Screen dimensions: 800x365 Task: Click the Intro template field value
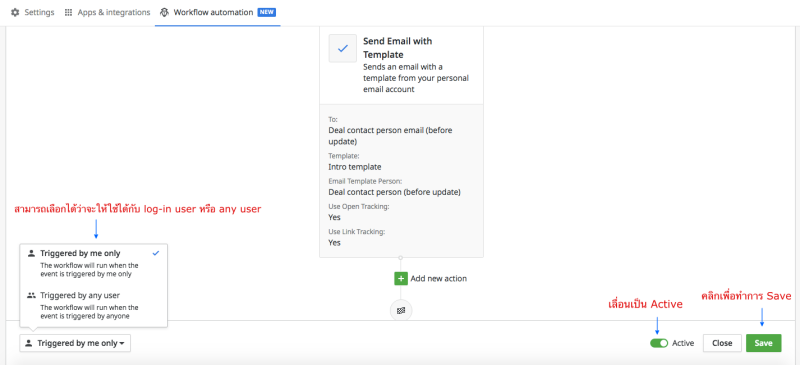355,167
